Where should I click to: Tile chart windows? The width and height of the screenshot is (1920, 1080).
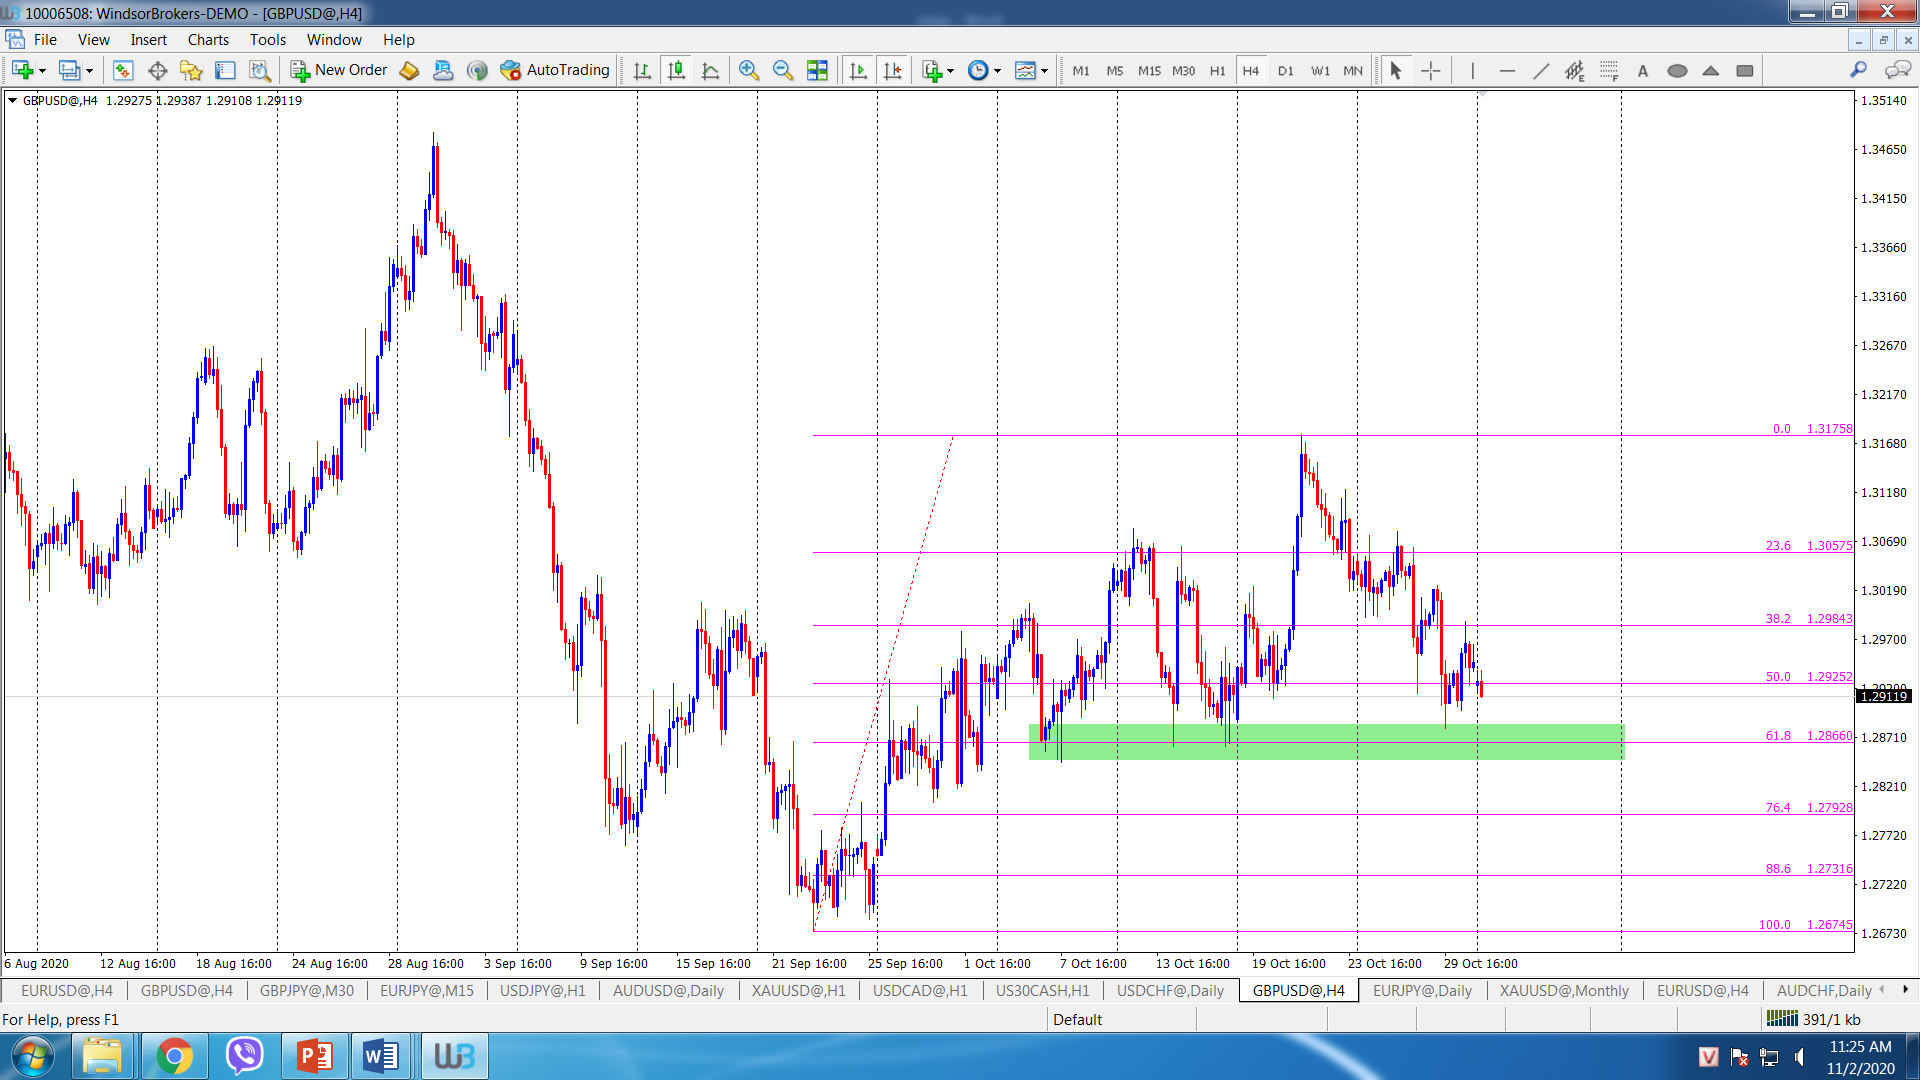(x=817, y=70)
